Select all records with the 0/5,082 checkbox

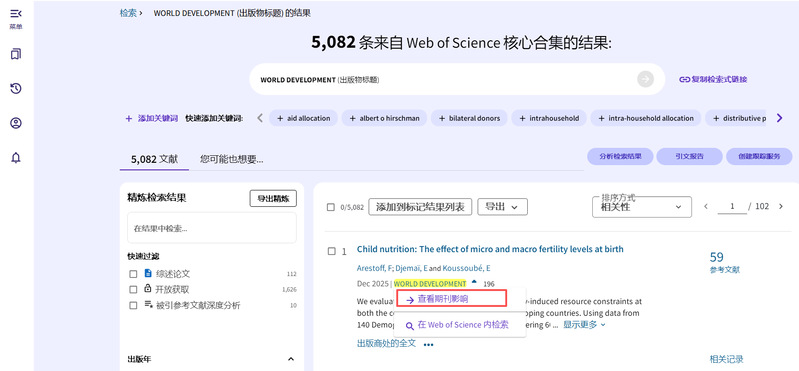[x=331, y=207]
